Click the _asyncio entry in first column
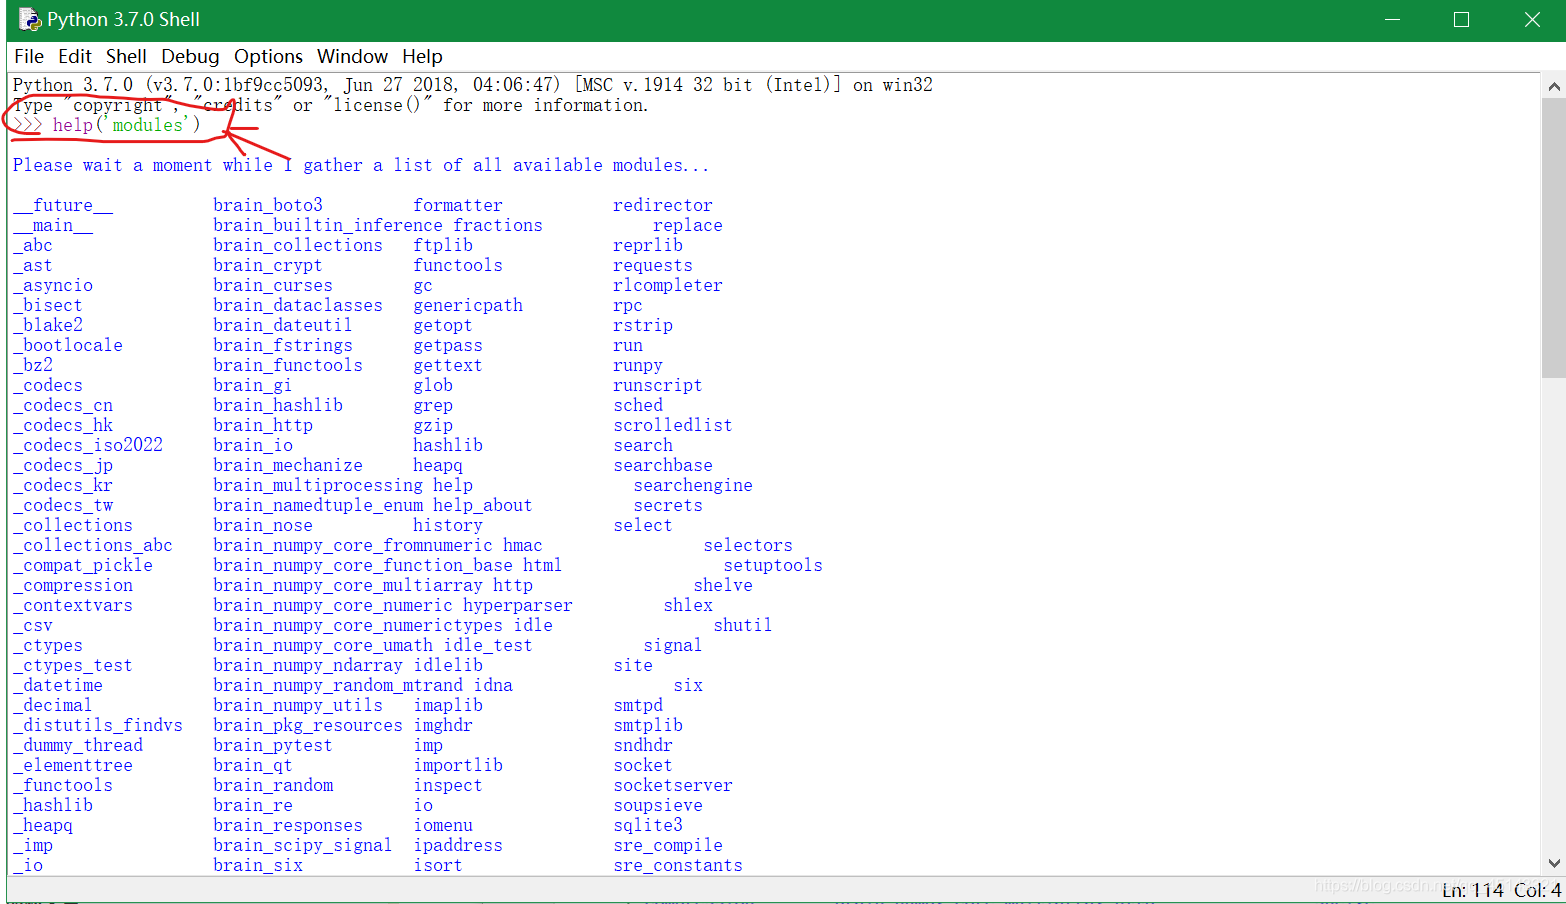 pos(52,285)
